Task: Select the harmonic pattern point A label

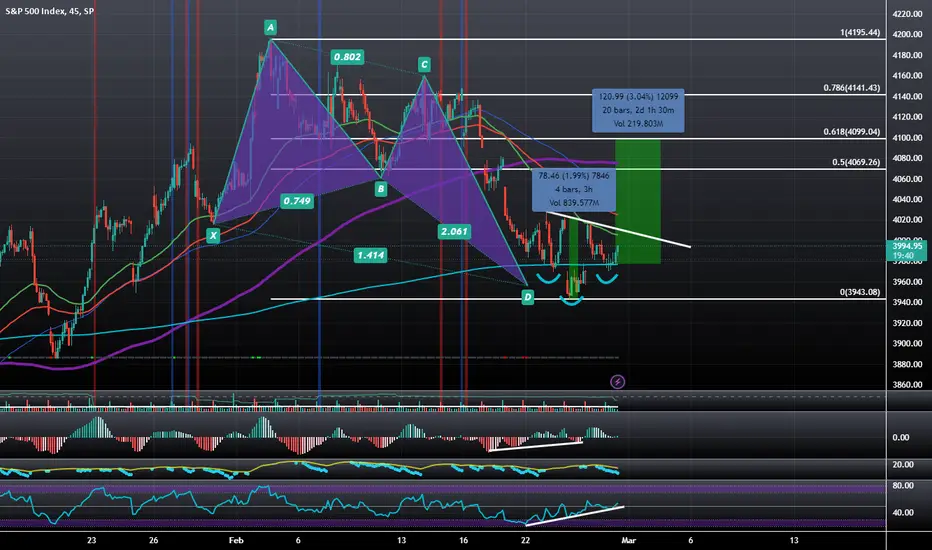Action: pyautogui.click(x=270, y=27)
